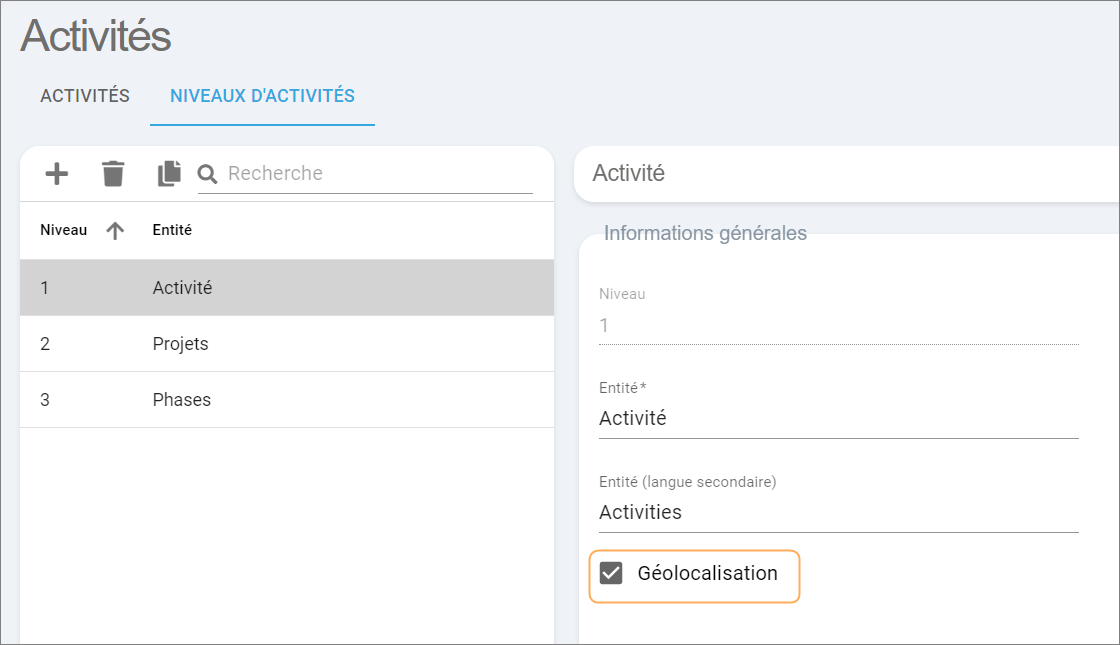Viewport: 1120px width, 645px height.
Task: Uncheck the Géolocalisation checkbox
Action: pyautogui.click(x=611, y=574)
